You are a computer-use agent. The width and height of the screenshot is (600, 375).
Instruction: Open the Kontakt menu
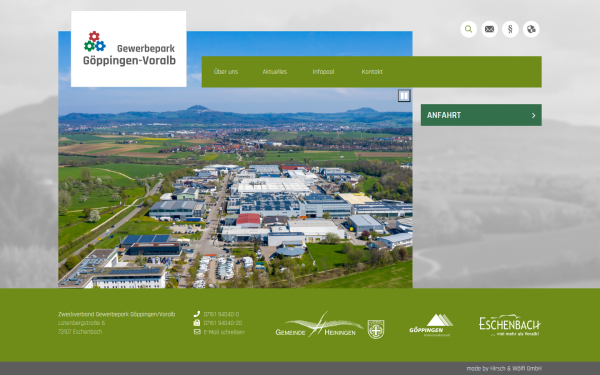[x=372, y=72]
